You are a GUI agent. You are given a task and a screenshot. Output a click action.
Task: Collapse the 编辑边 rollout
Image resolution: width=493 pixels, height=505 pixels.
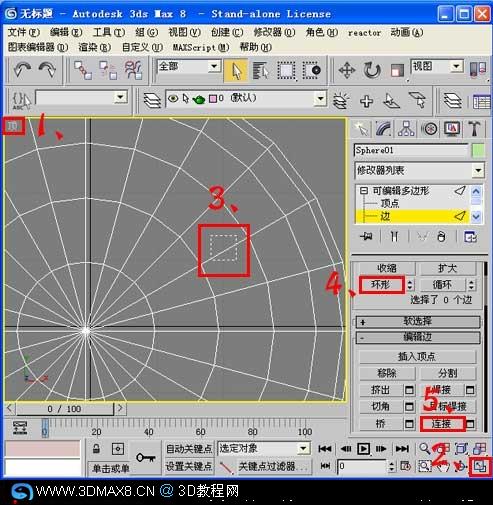tap(418, 337)
